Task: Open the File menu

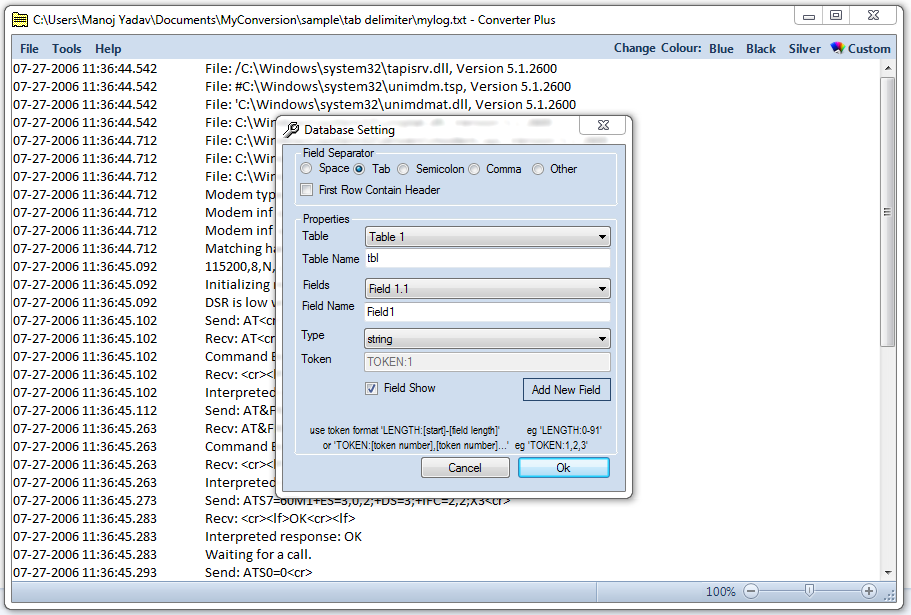Action: click(29, 48)
